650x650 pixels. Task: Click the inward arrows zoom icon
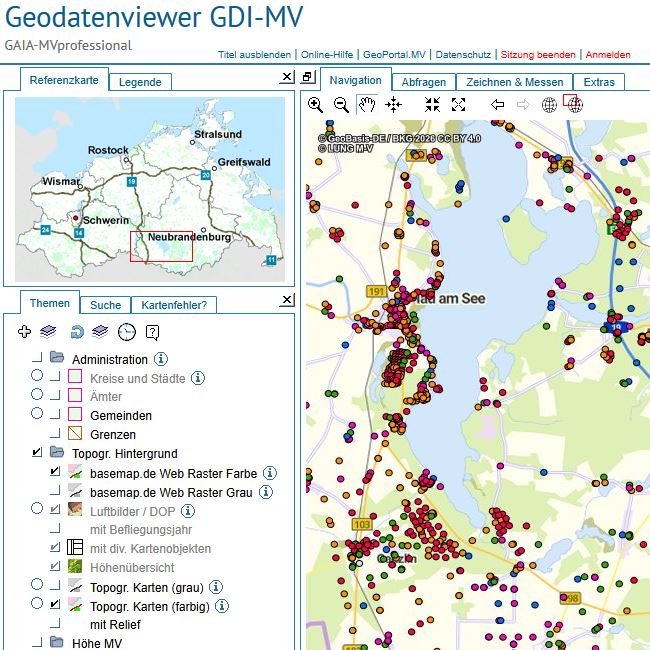pos(432,104)
